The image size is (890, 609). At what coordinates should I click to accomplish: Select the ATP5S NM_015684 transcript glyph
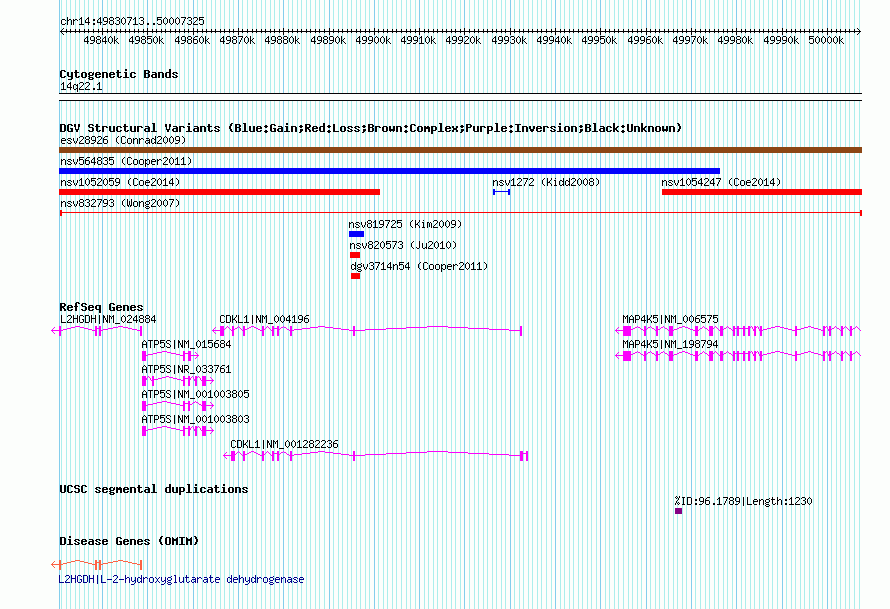tap(170, 356)
